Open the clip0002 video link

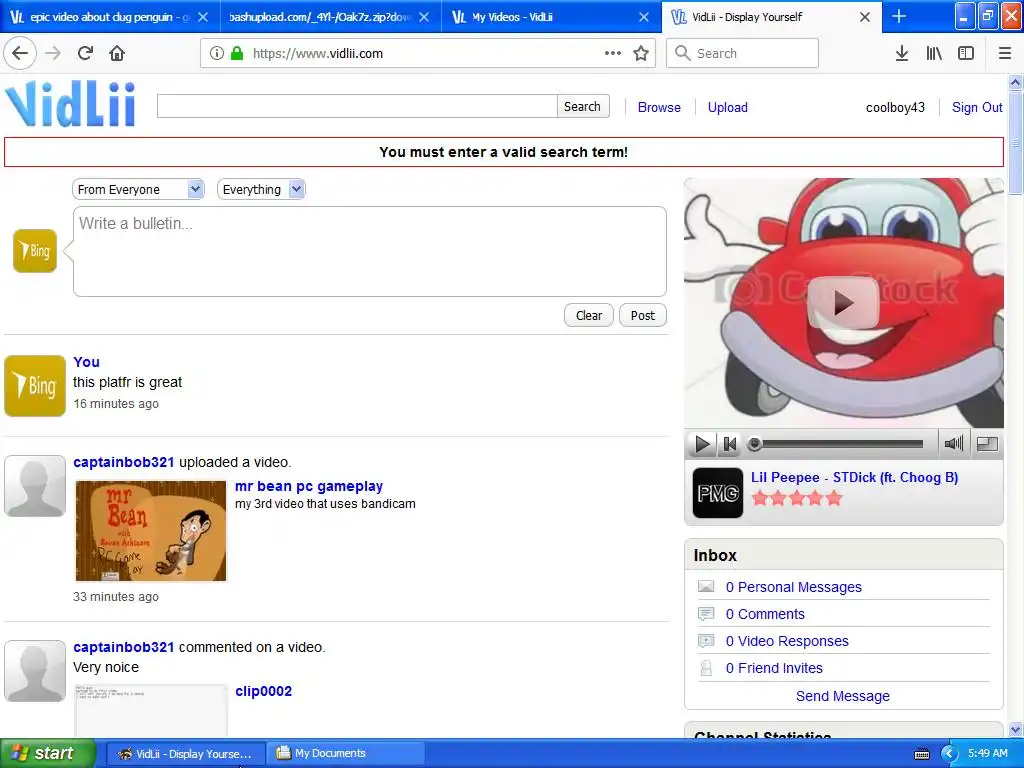[263, 691]
